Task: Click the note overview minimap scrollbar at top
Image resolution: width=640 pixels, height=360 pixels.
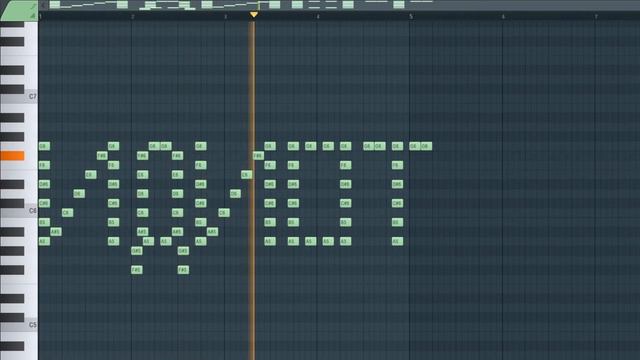Action: coord(343,5)
